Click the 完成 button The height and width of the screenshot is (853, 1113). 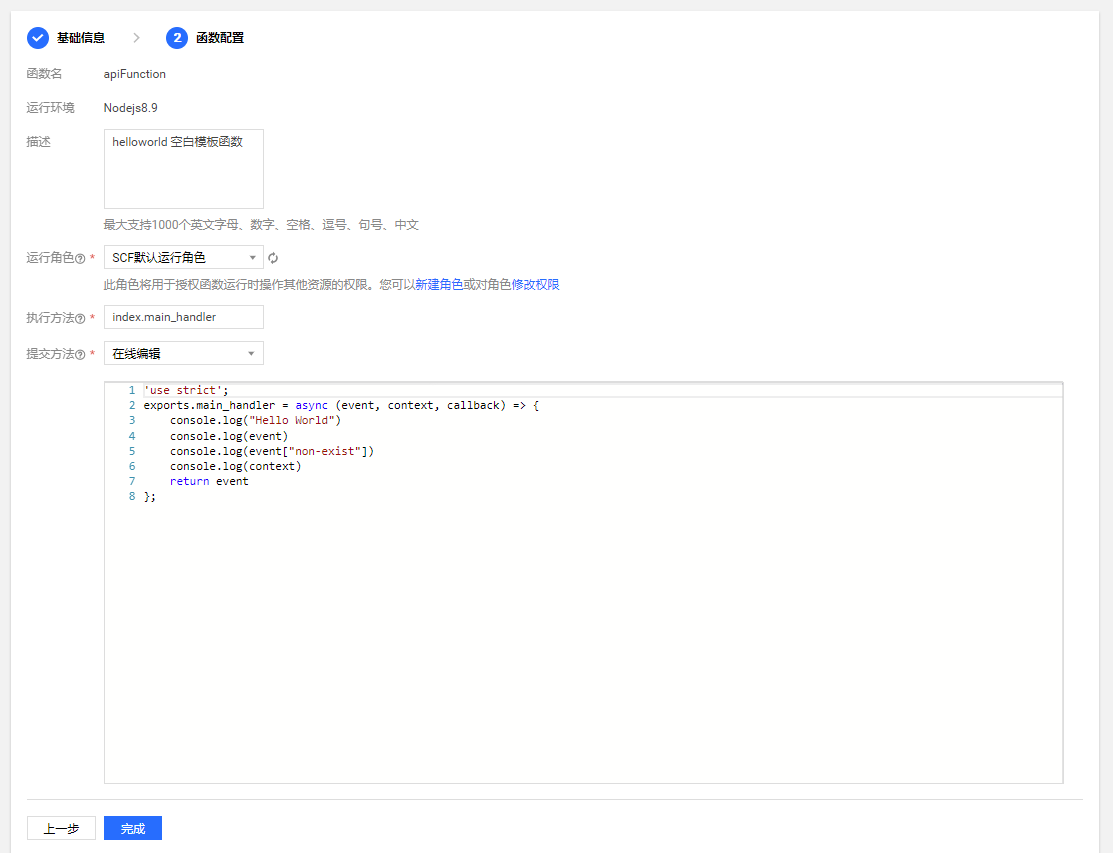coord(133,828)
